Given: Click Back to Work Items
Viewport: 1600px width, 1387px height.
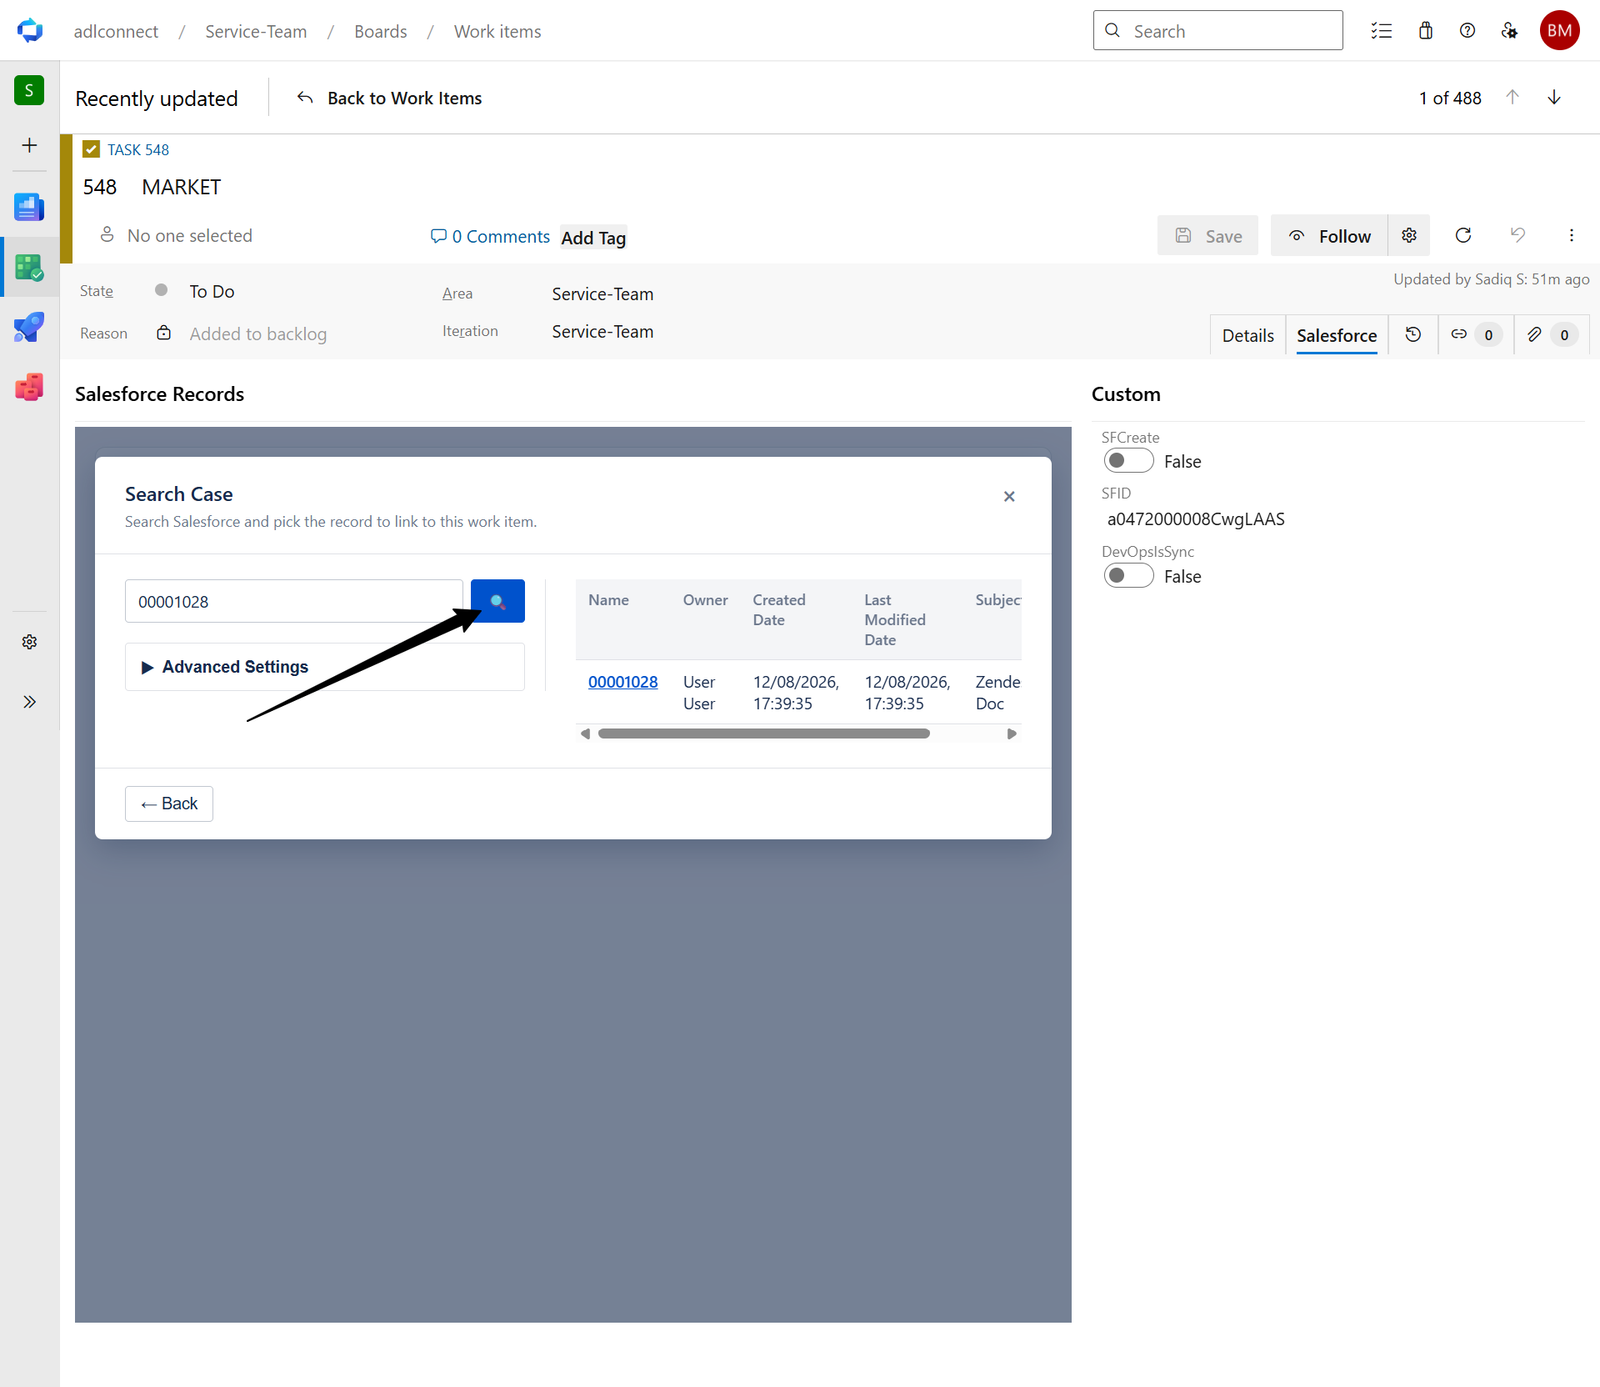Looking at the screenshot, I should 390,98.
